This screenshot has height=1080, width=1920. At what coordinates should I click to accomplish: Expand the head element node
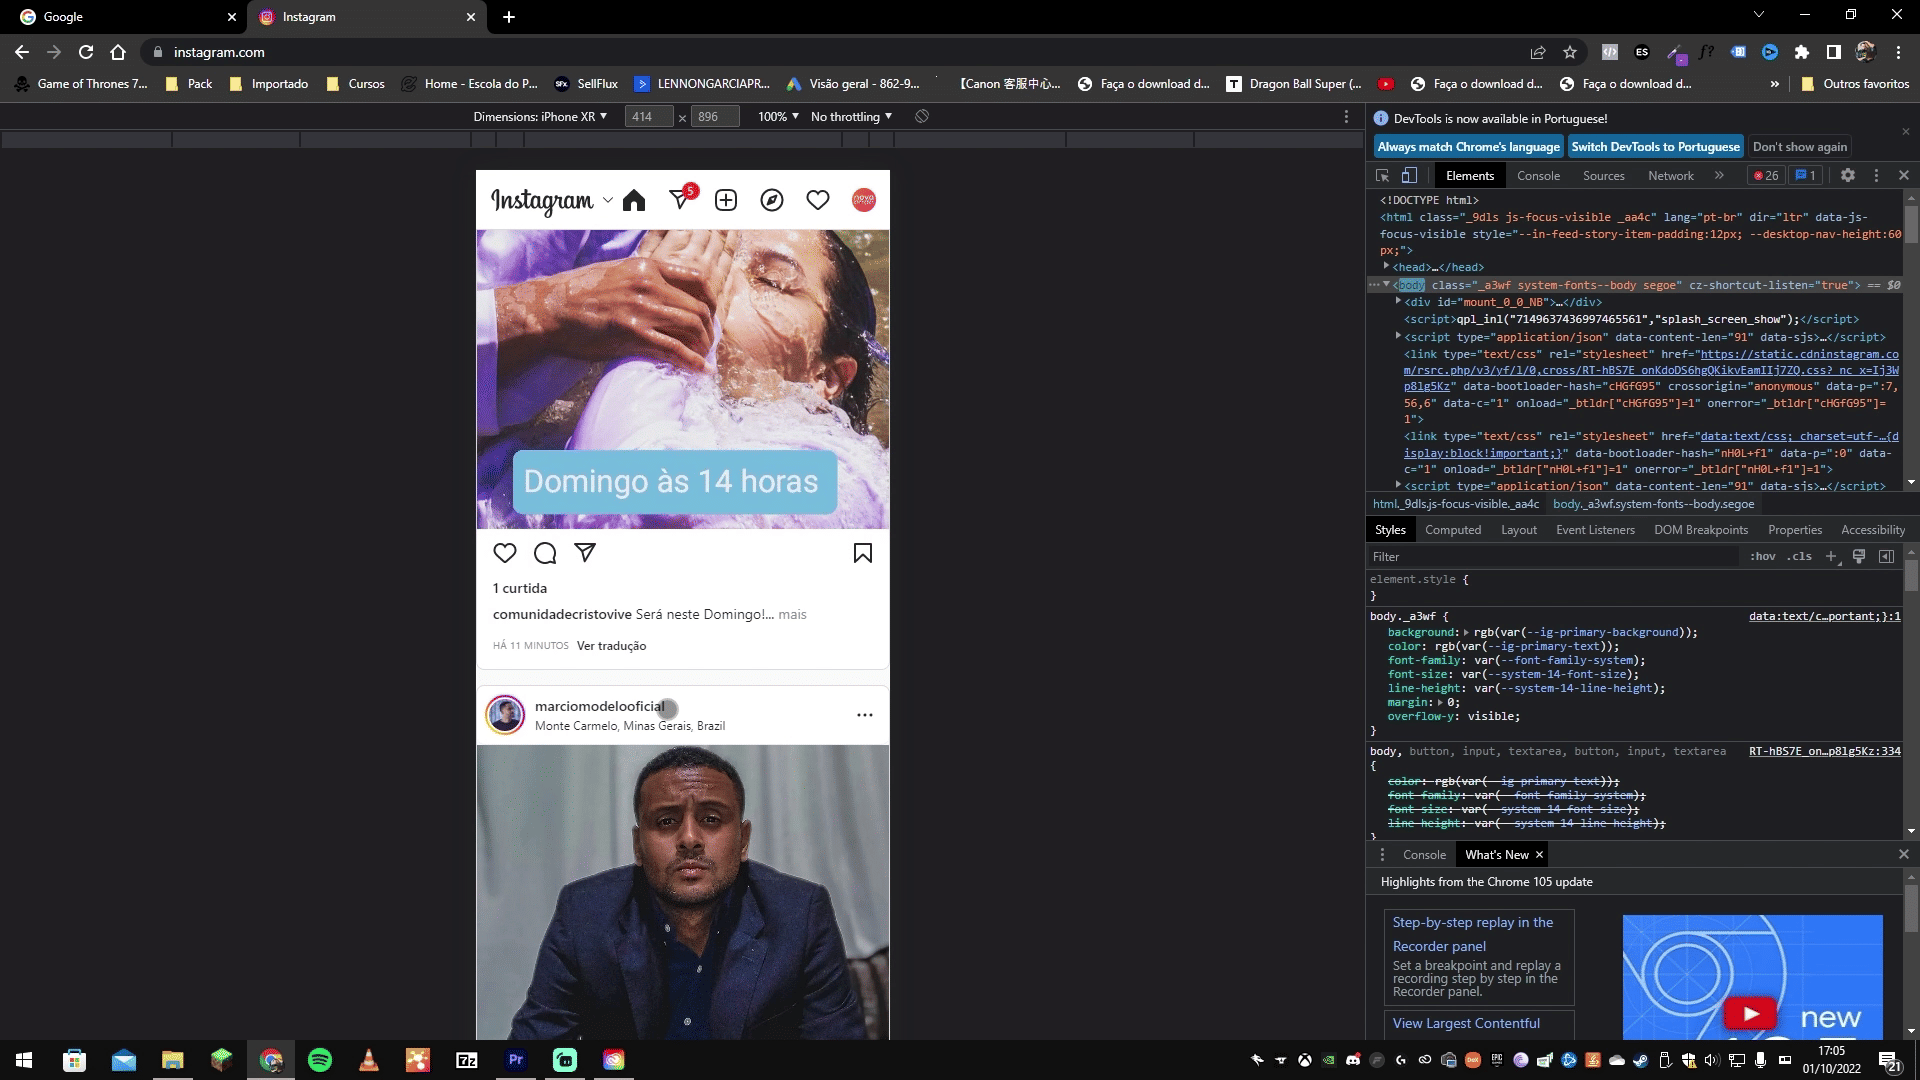pyautogui.click(x=1386, y=267)
